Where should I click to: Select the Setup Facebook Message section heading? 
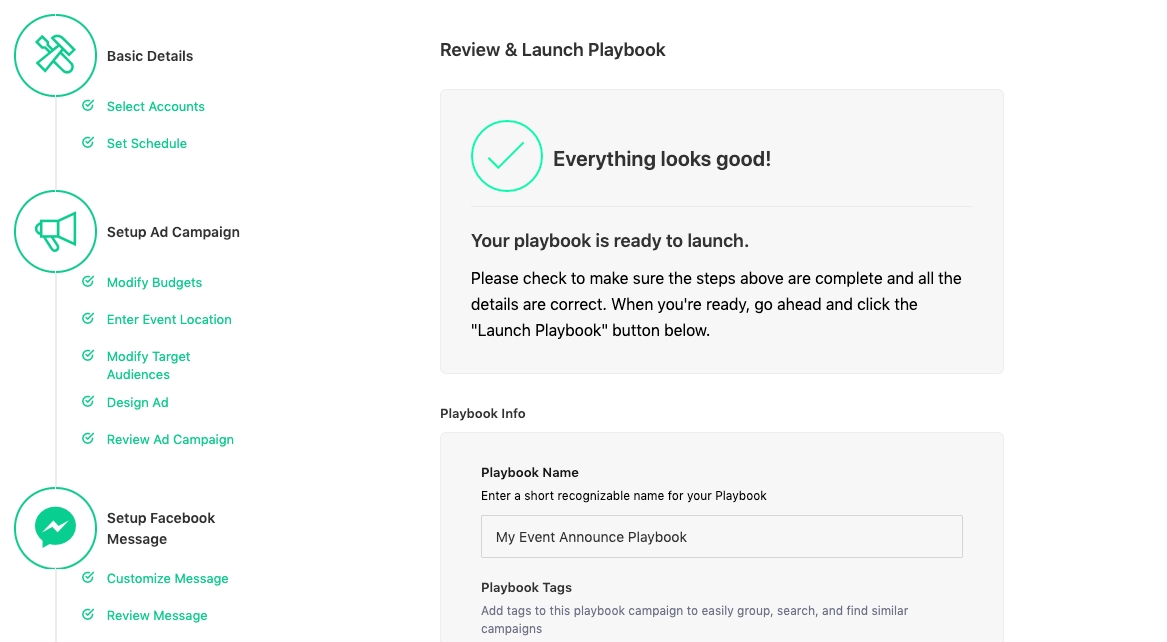[x=161, y=528]
